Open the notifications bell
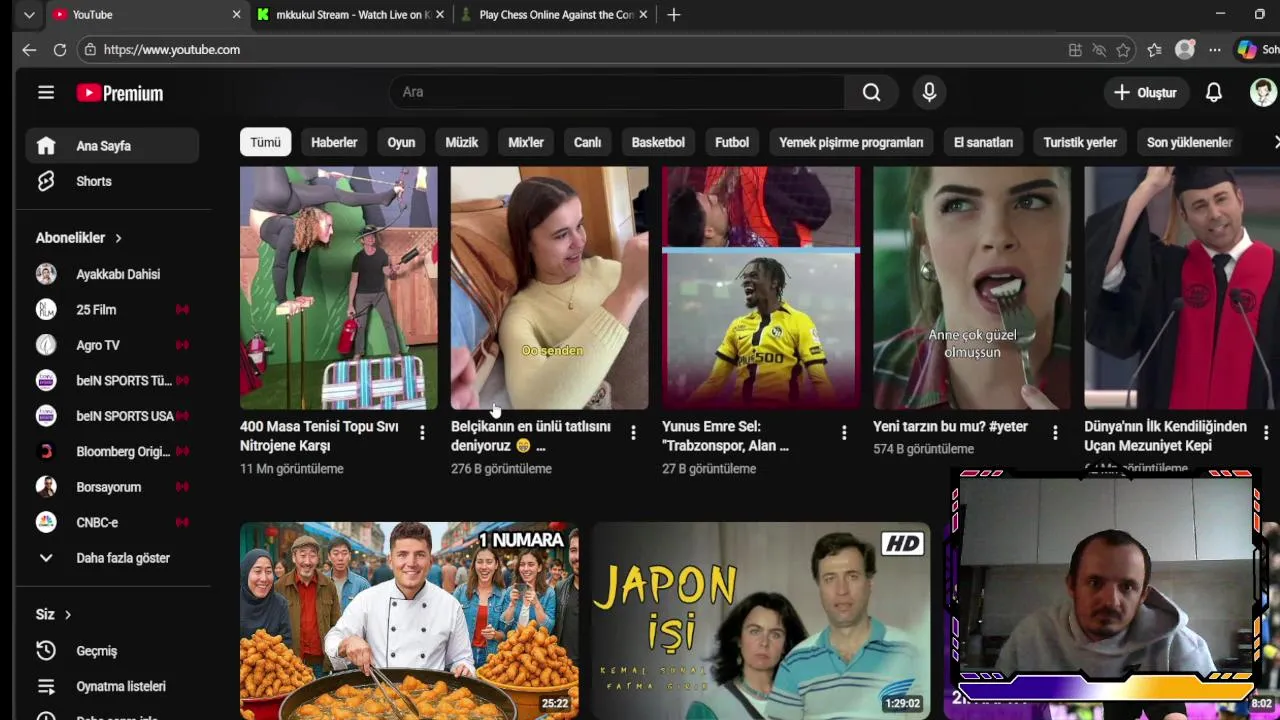Image resolution: width=1280 pixels, height=720 pixels. tap(1213, 92)
